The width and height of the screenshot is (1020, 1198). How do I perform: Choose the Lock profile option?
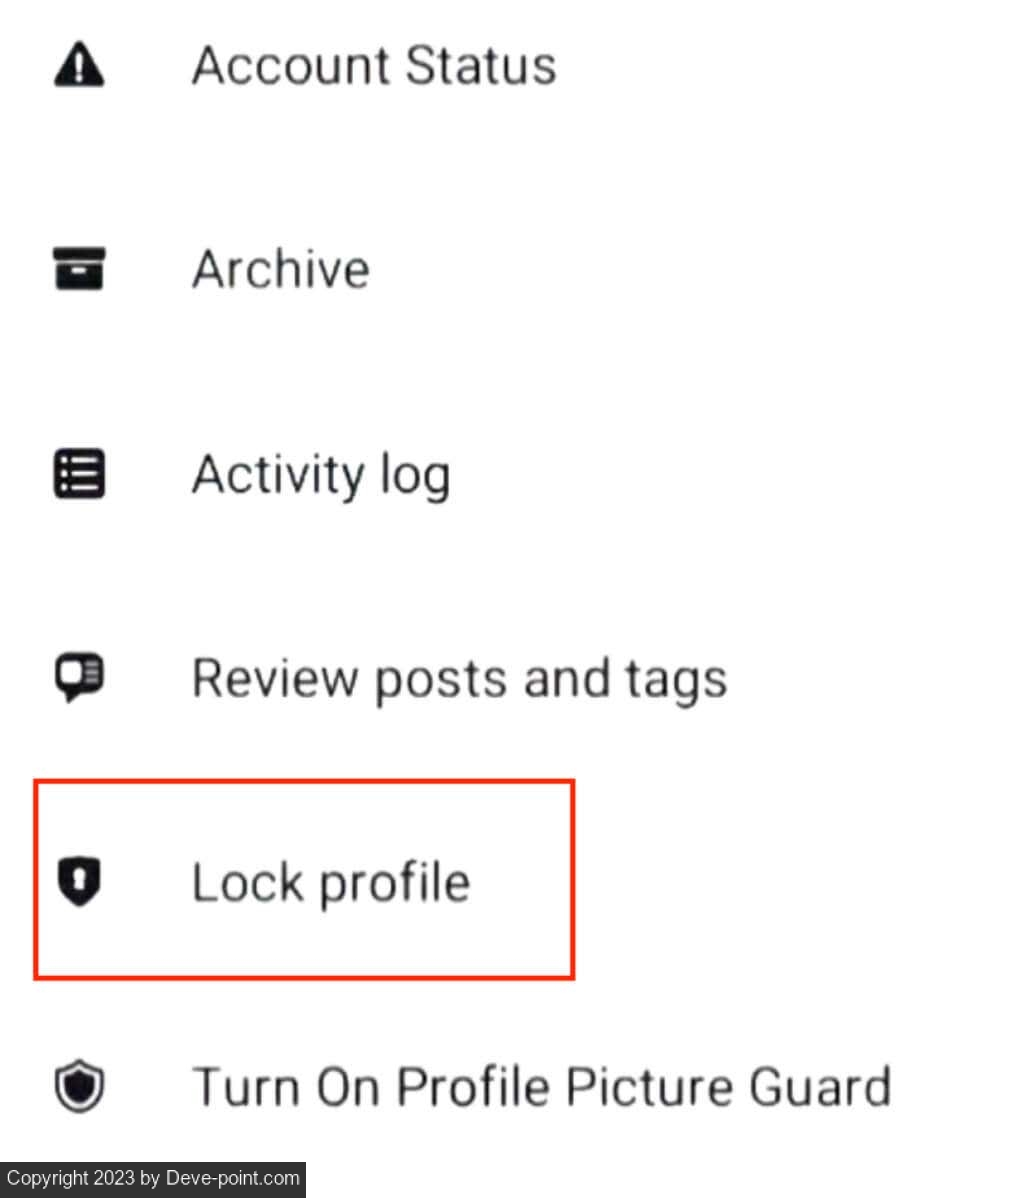tap(330, 882)
